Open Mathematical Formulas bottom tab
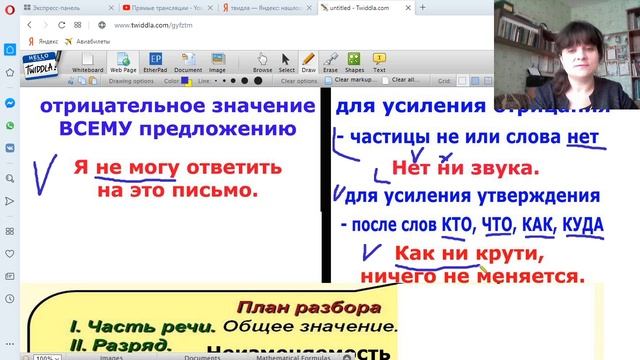The width and height of the screenshot is (640, 360). pos(293,357)
